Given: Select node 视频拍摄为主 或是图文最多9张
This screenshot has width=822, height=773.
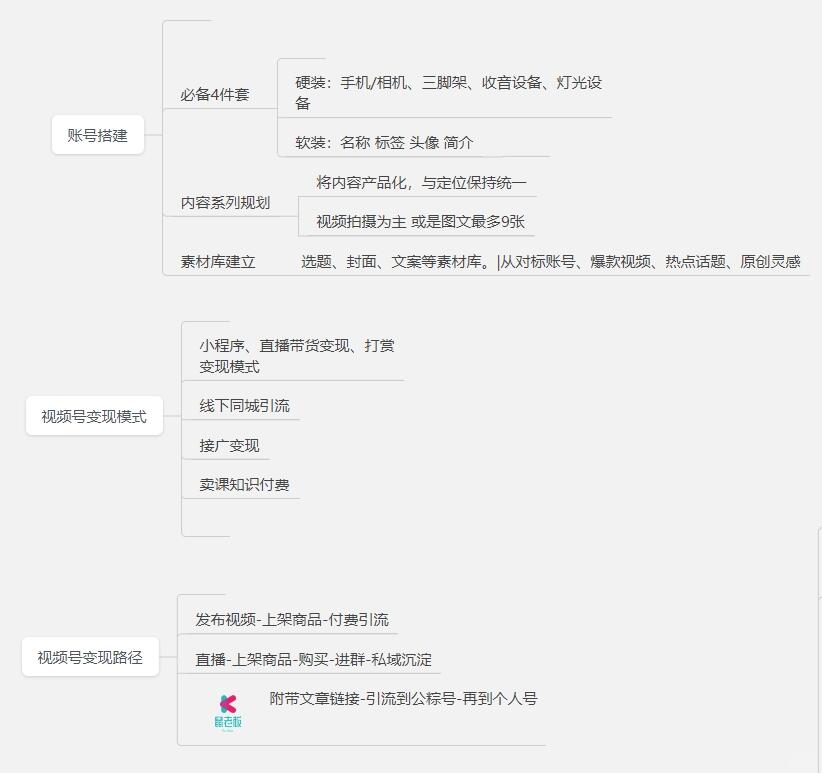Looking at the screenshot, I should 420,221.
